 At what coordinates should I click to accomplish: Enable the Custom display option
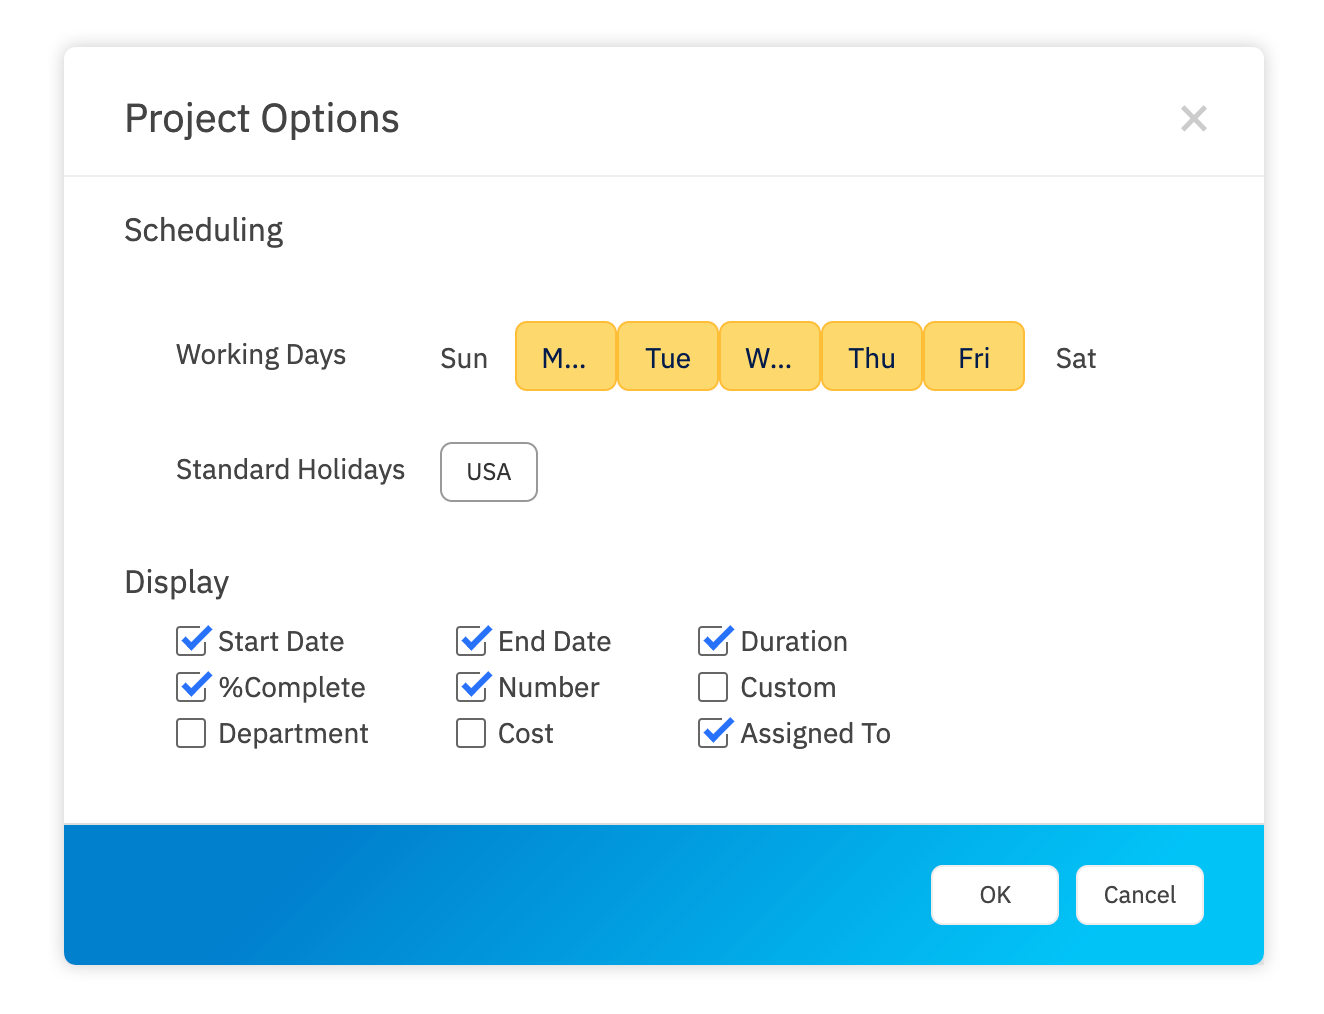712,687
